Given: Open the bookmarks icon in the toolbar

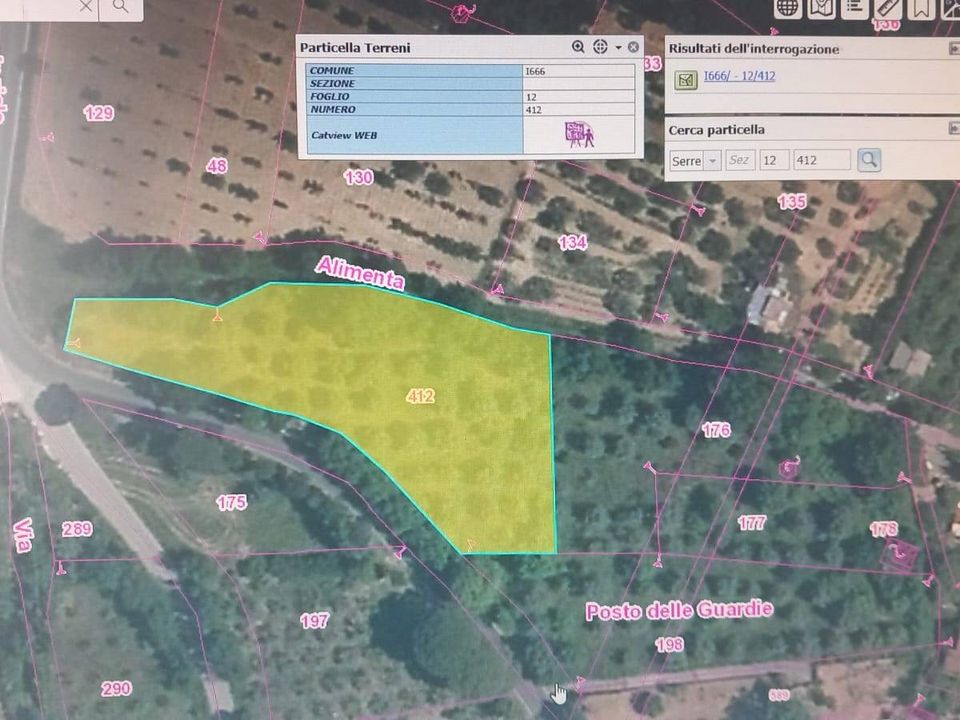Looking at the screenshot, I should [921, 8].
